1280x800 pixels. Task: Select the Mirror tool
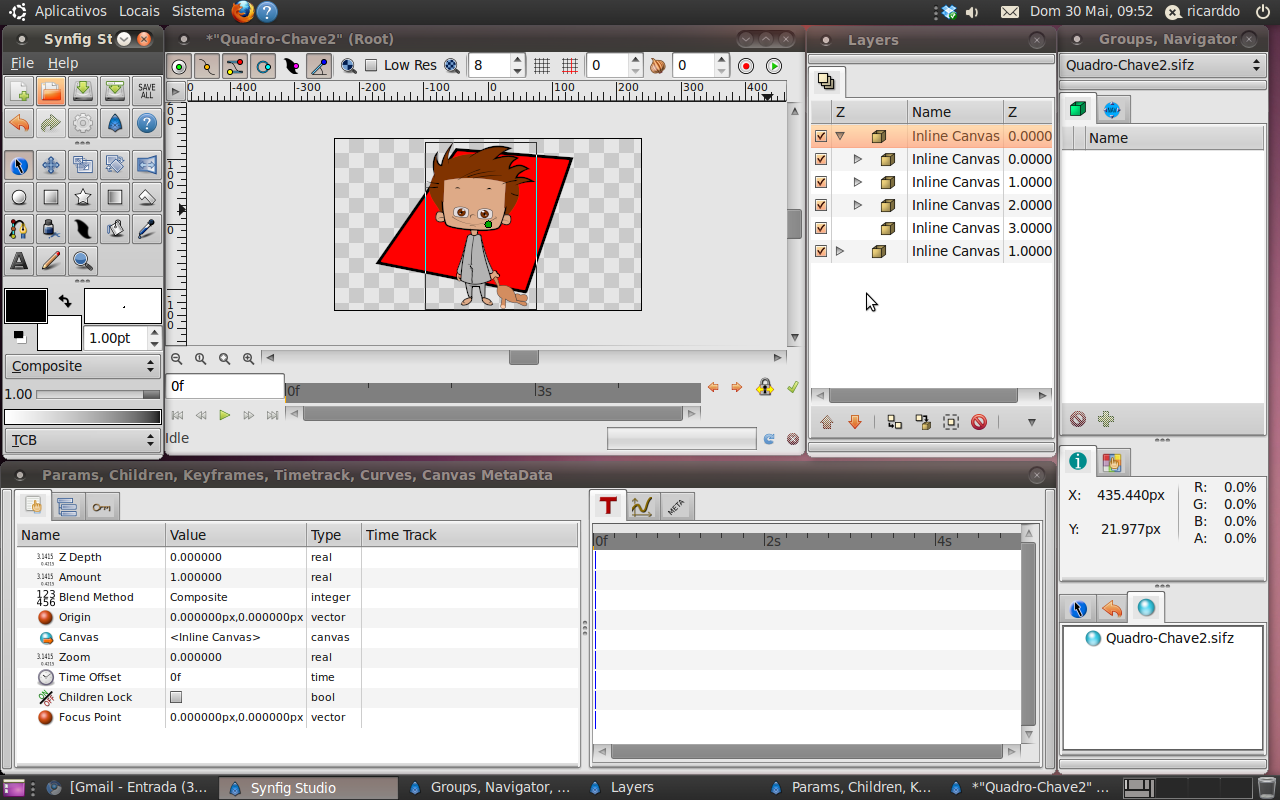147,165
